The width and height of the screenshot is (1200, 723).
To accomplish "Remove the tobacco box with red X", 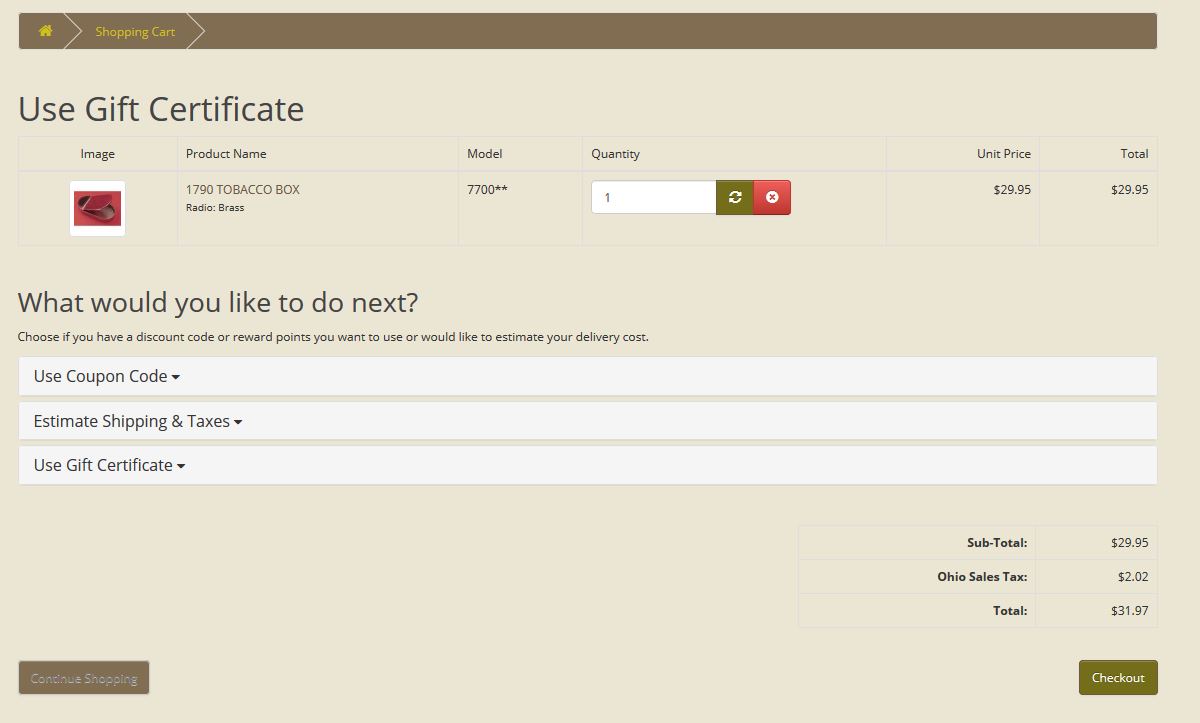I will click(x=772, y=197).
